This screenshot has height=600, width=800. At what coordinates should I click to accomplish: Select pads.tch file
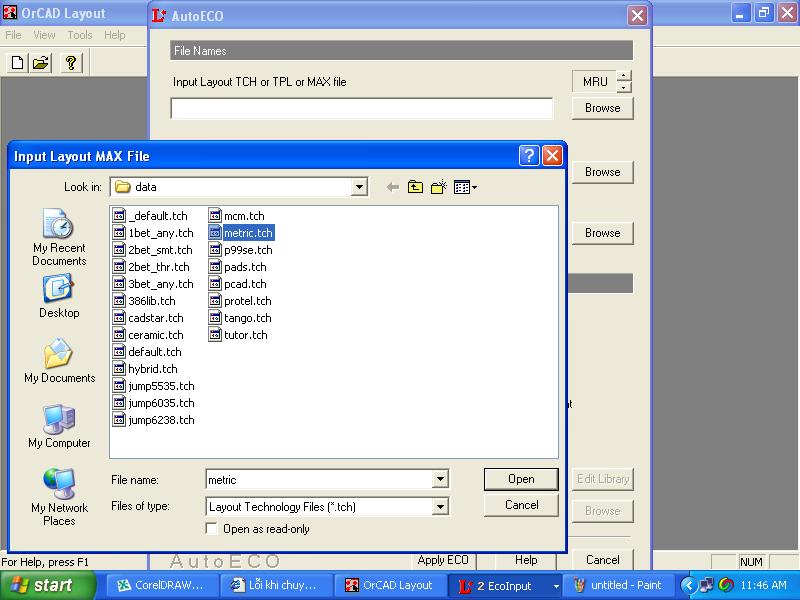238,267
